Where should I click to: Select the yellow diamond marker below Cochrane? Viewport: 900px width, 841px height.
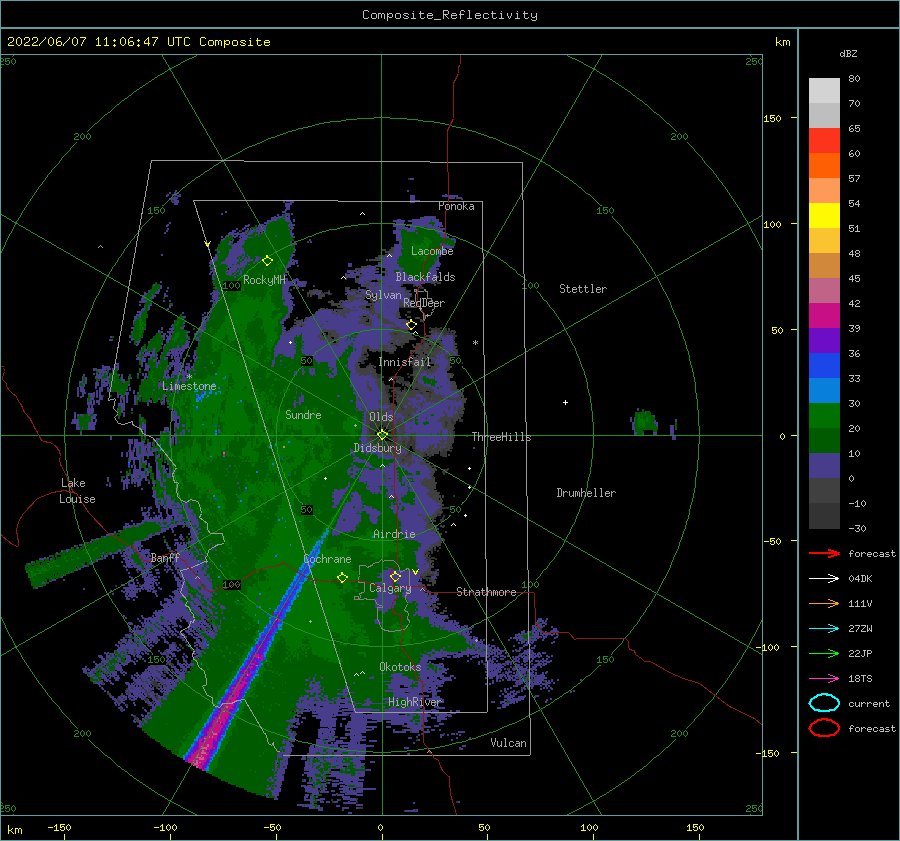pos(343,577)
